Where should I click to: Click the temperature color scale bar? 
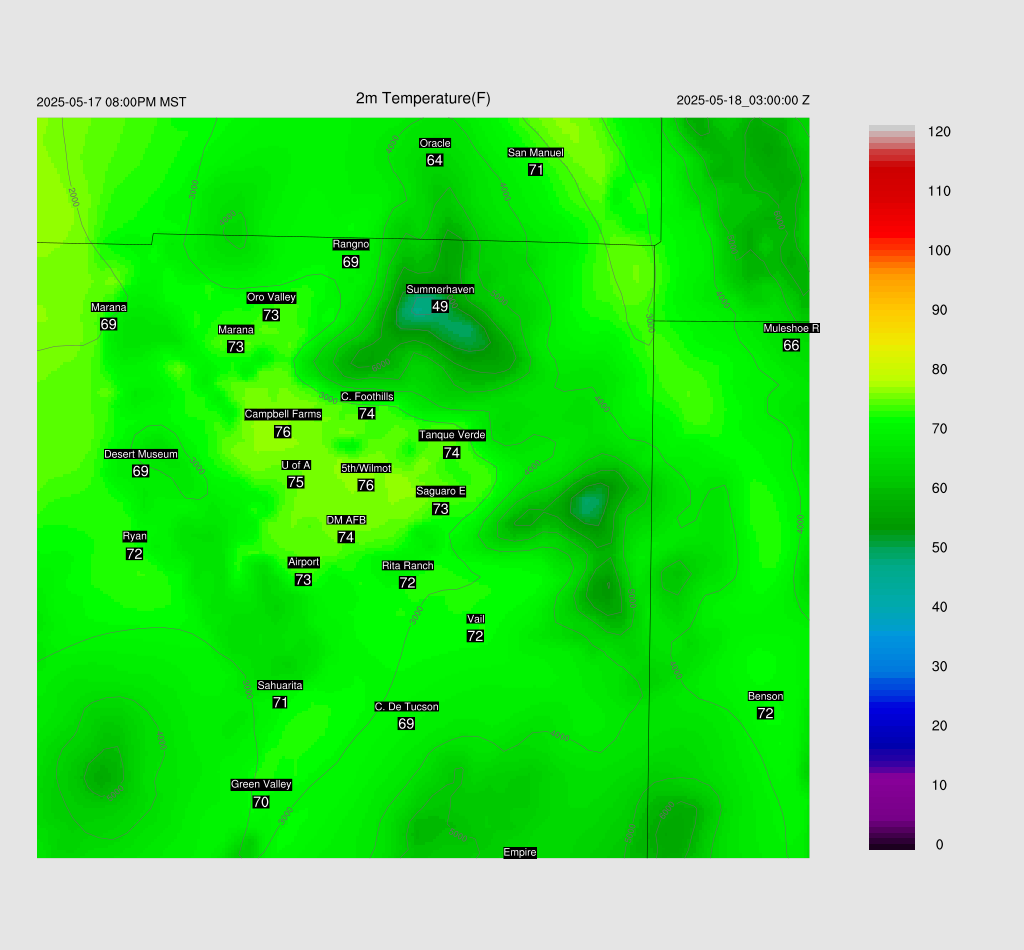(x=891, y=488)
